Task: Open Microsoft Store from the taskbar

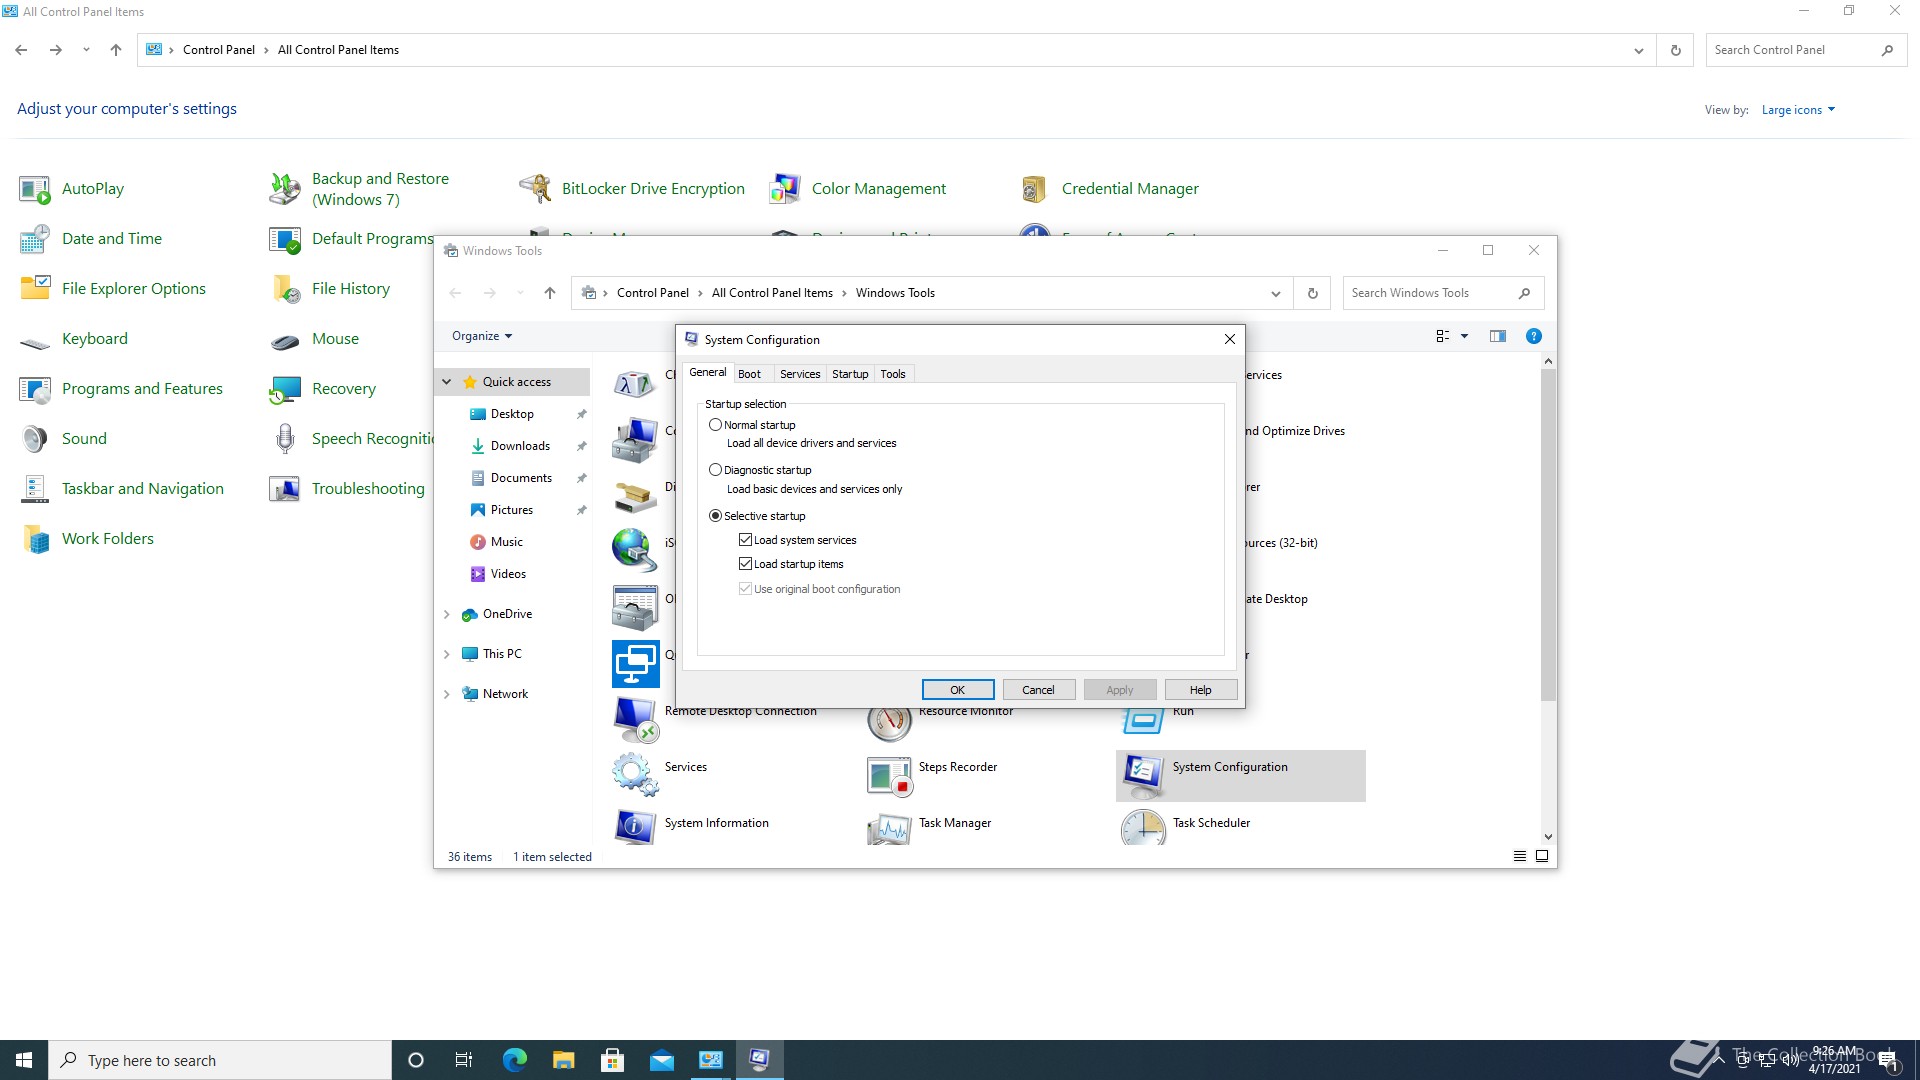Action: [612, 1060]
